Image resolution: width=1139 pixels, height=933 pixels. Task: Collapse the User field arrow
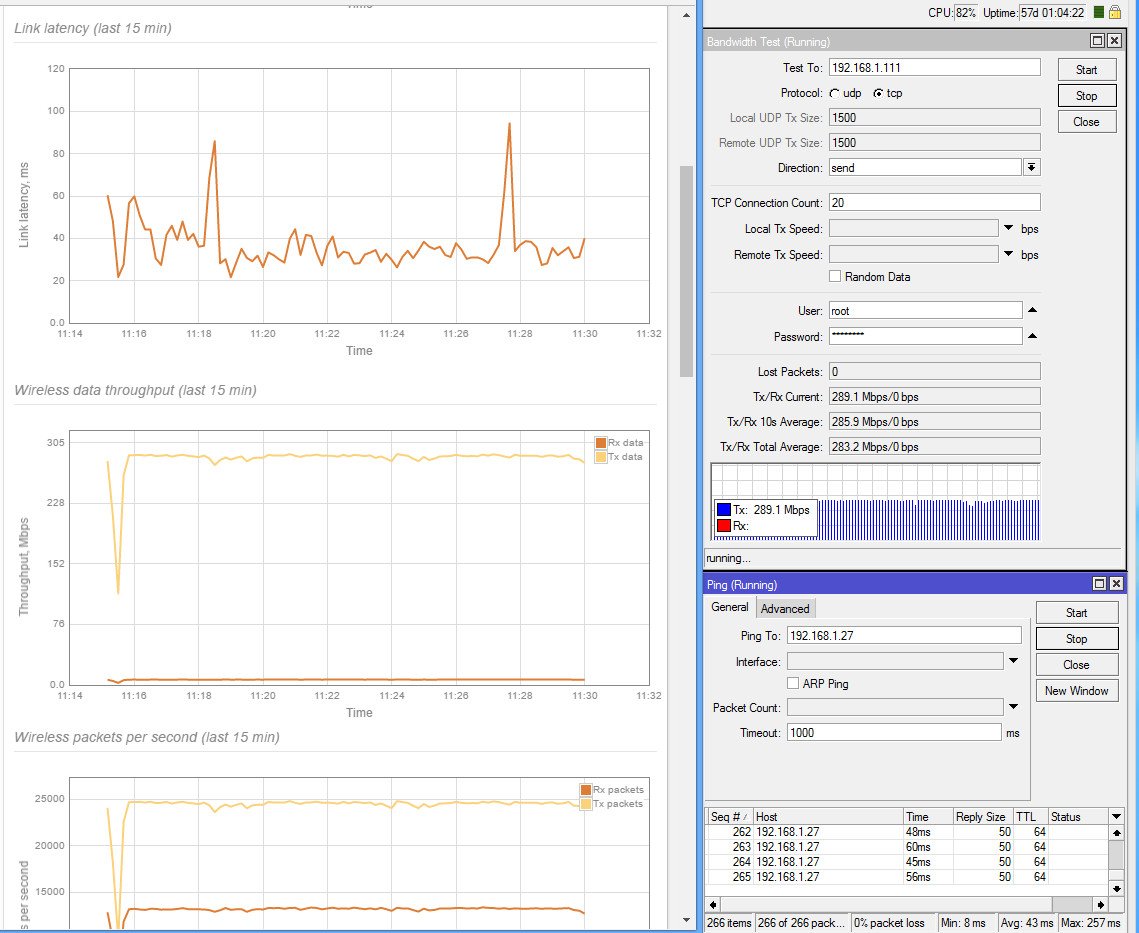[x=1032, y=310]
